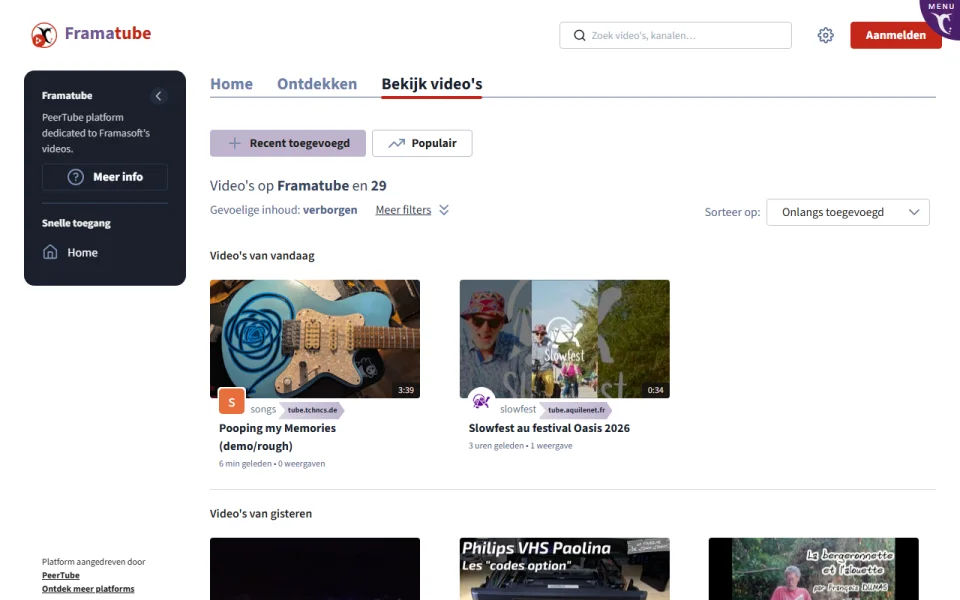Click the plus icon on Recent toegevoegd
The image size is (960, 600).
pyautogui.click(x=234, y=143)
